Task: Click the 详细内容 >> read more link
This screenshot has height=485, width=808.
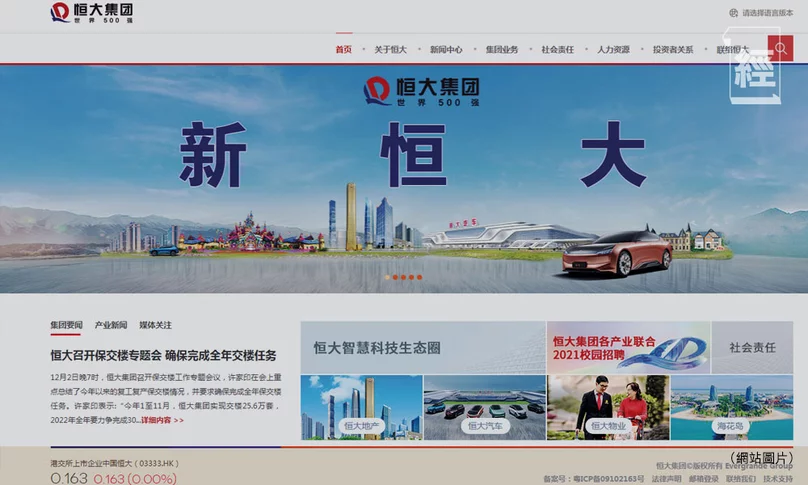Action: (162, 420)
